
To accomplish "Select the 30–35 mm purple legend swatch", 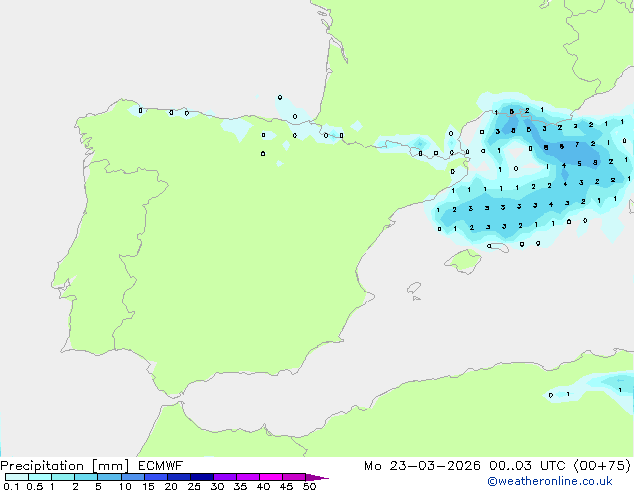I will tap(225, 477).
